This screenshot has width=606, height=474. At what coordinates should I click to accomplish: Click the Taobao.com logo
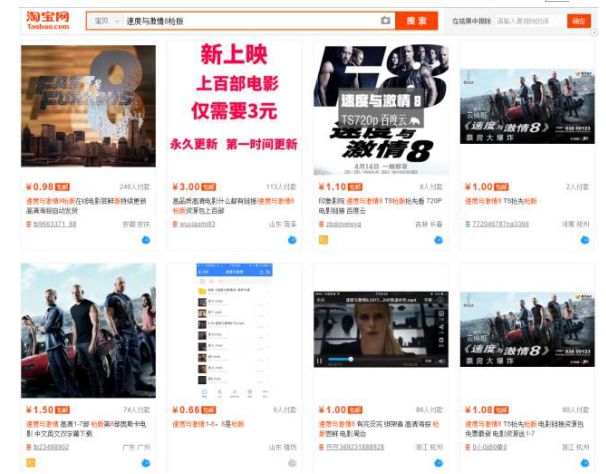tap(48, 20)
